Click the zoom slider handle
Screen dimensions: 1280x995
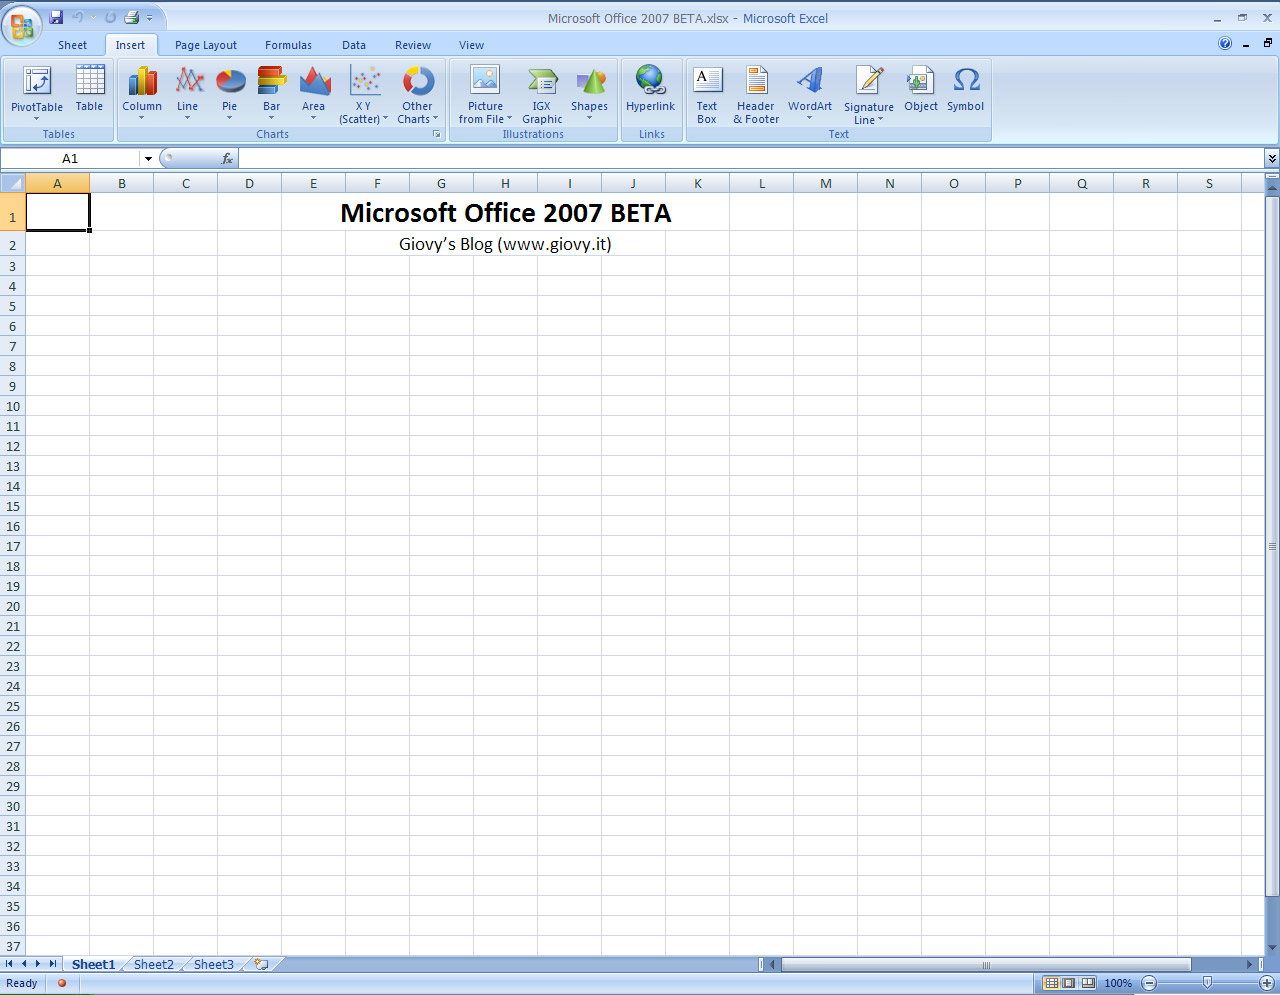click(1207, 983)
